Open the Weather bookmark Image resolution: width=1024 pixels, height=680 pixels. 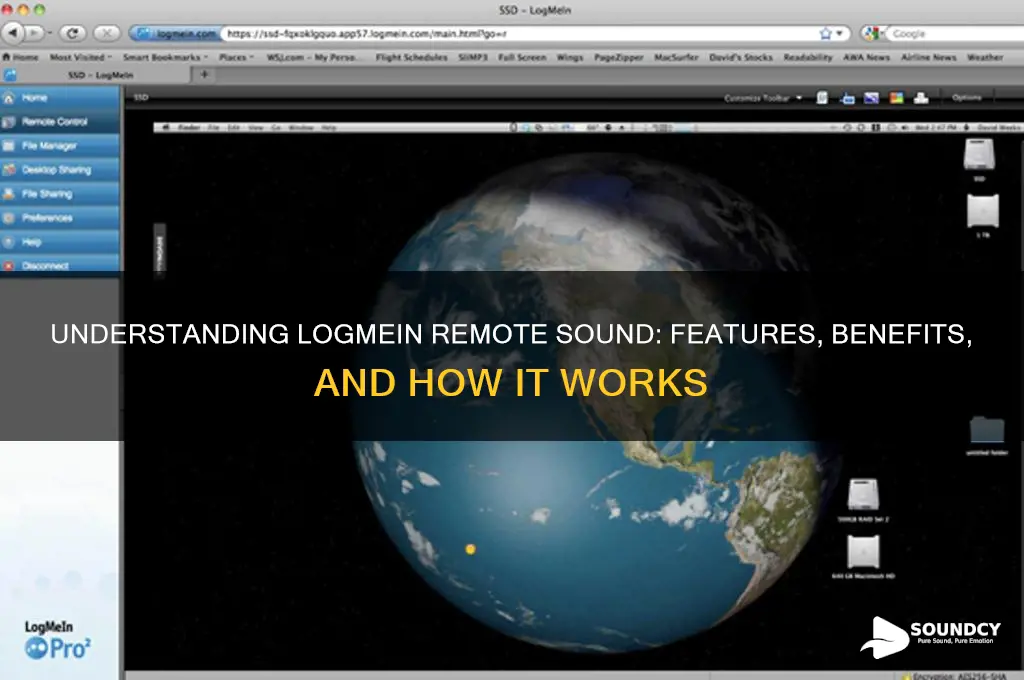coord(985,57)
